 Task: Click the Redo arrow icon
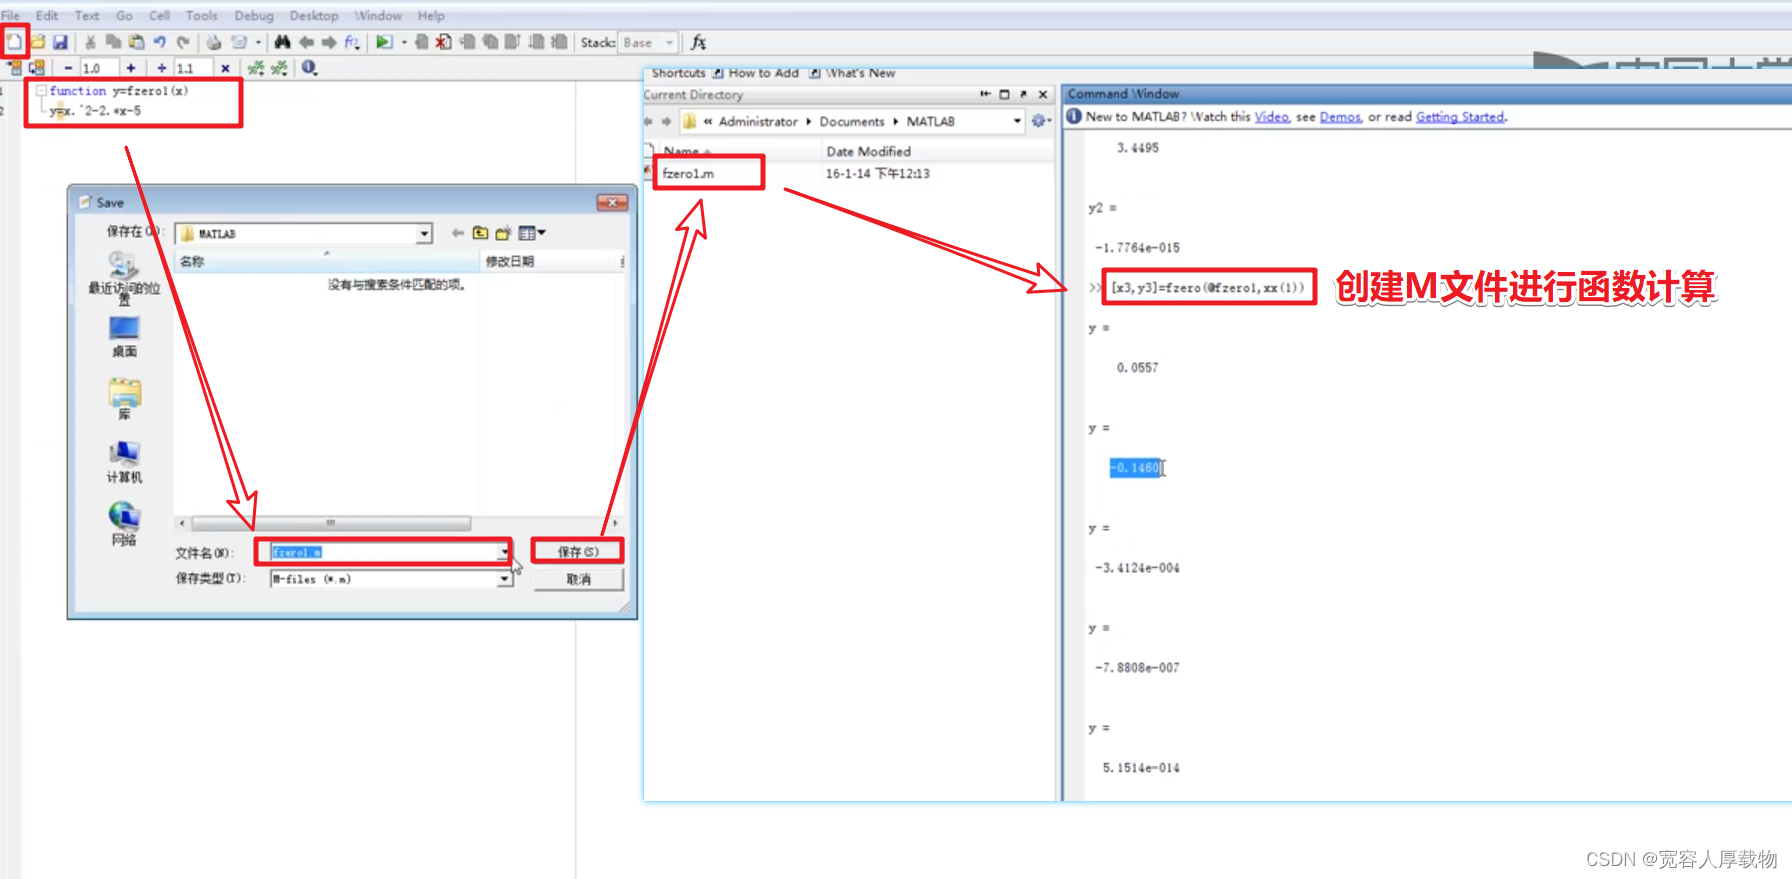183,42
